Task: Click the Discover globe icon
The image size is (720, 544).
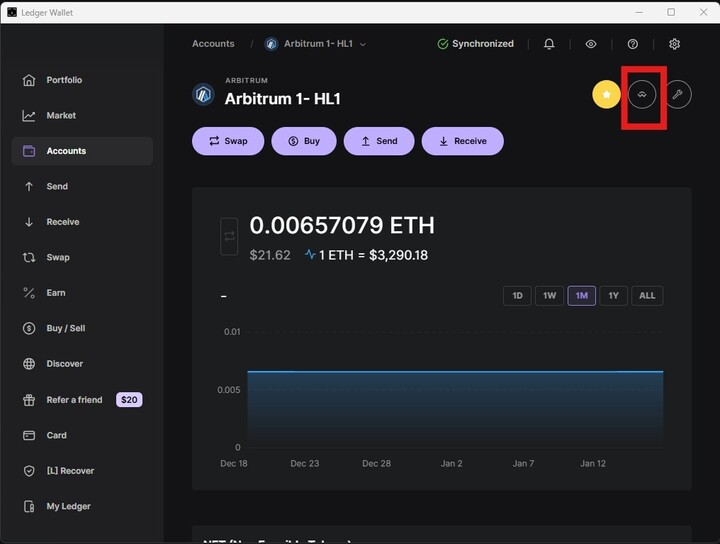Action: click(29, 364)
